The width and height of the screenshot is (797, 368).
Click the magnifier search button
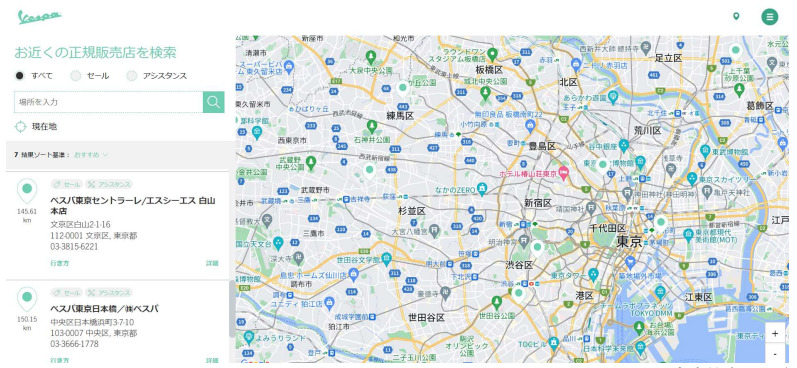213,102
